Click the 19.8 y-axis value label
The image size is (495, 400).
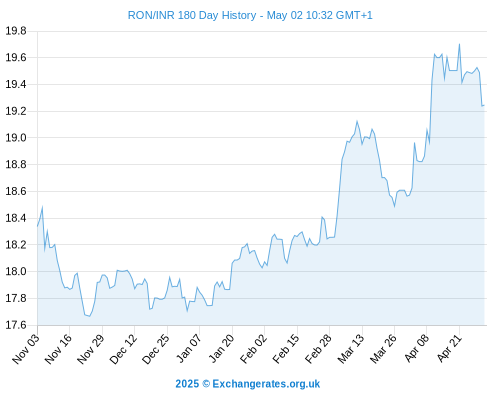[x=16, y=31]
